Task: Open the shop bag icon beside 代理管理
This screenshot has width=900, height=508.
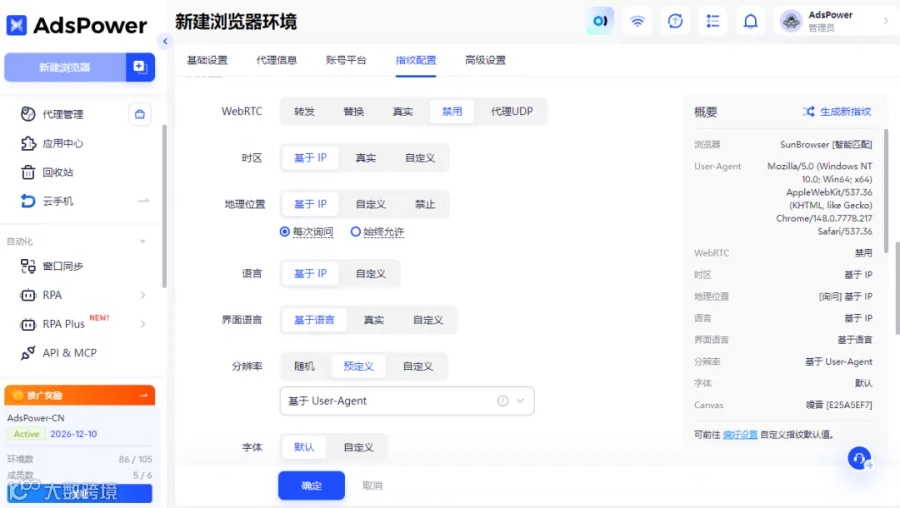Action: click(x=139, y=114)
